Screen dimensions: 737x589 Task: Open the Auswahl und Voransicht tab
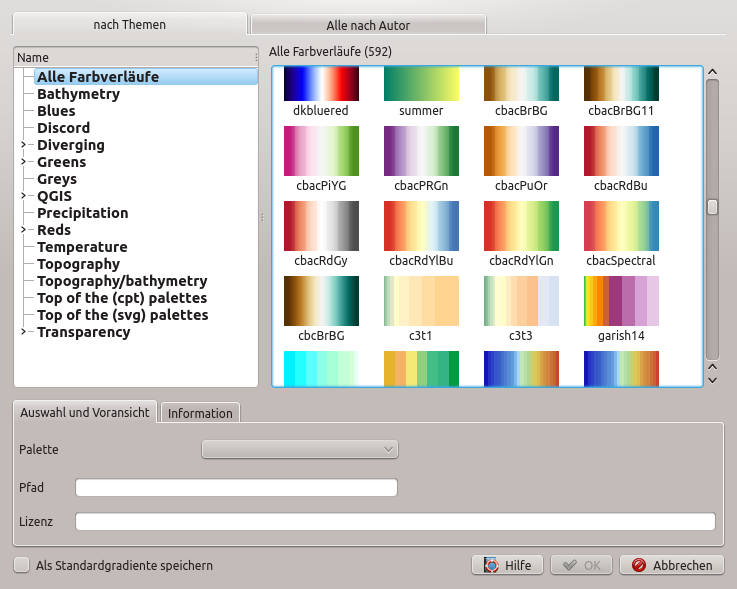tap(85, 412)
